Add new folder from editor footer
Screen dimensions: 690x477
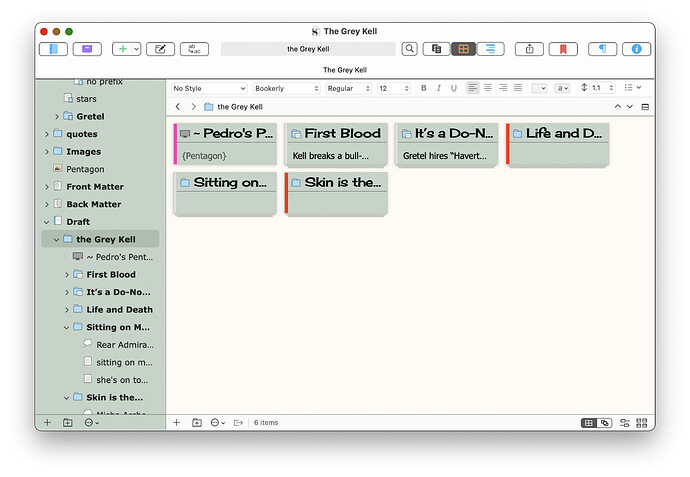click(197, 422)
